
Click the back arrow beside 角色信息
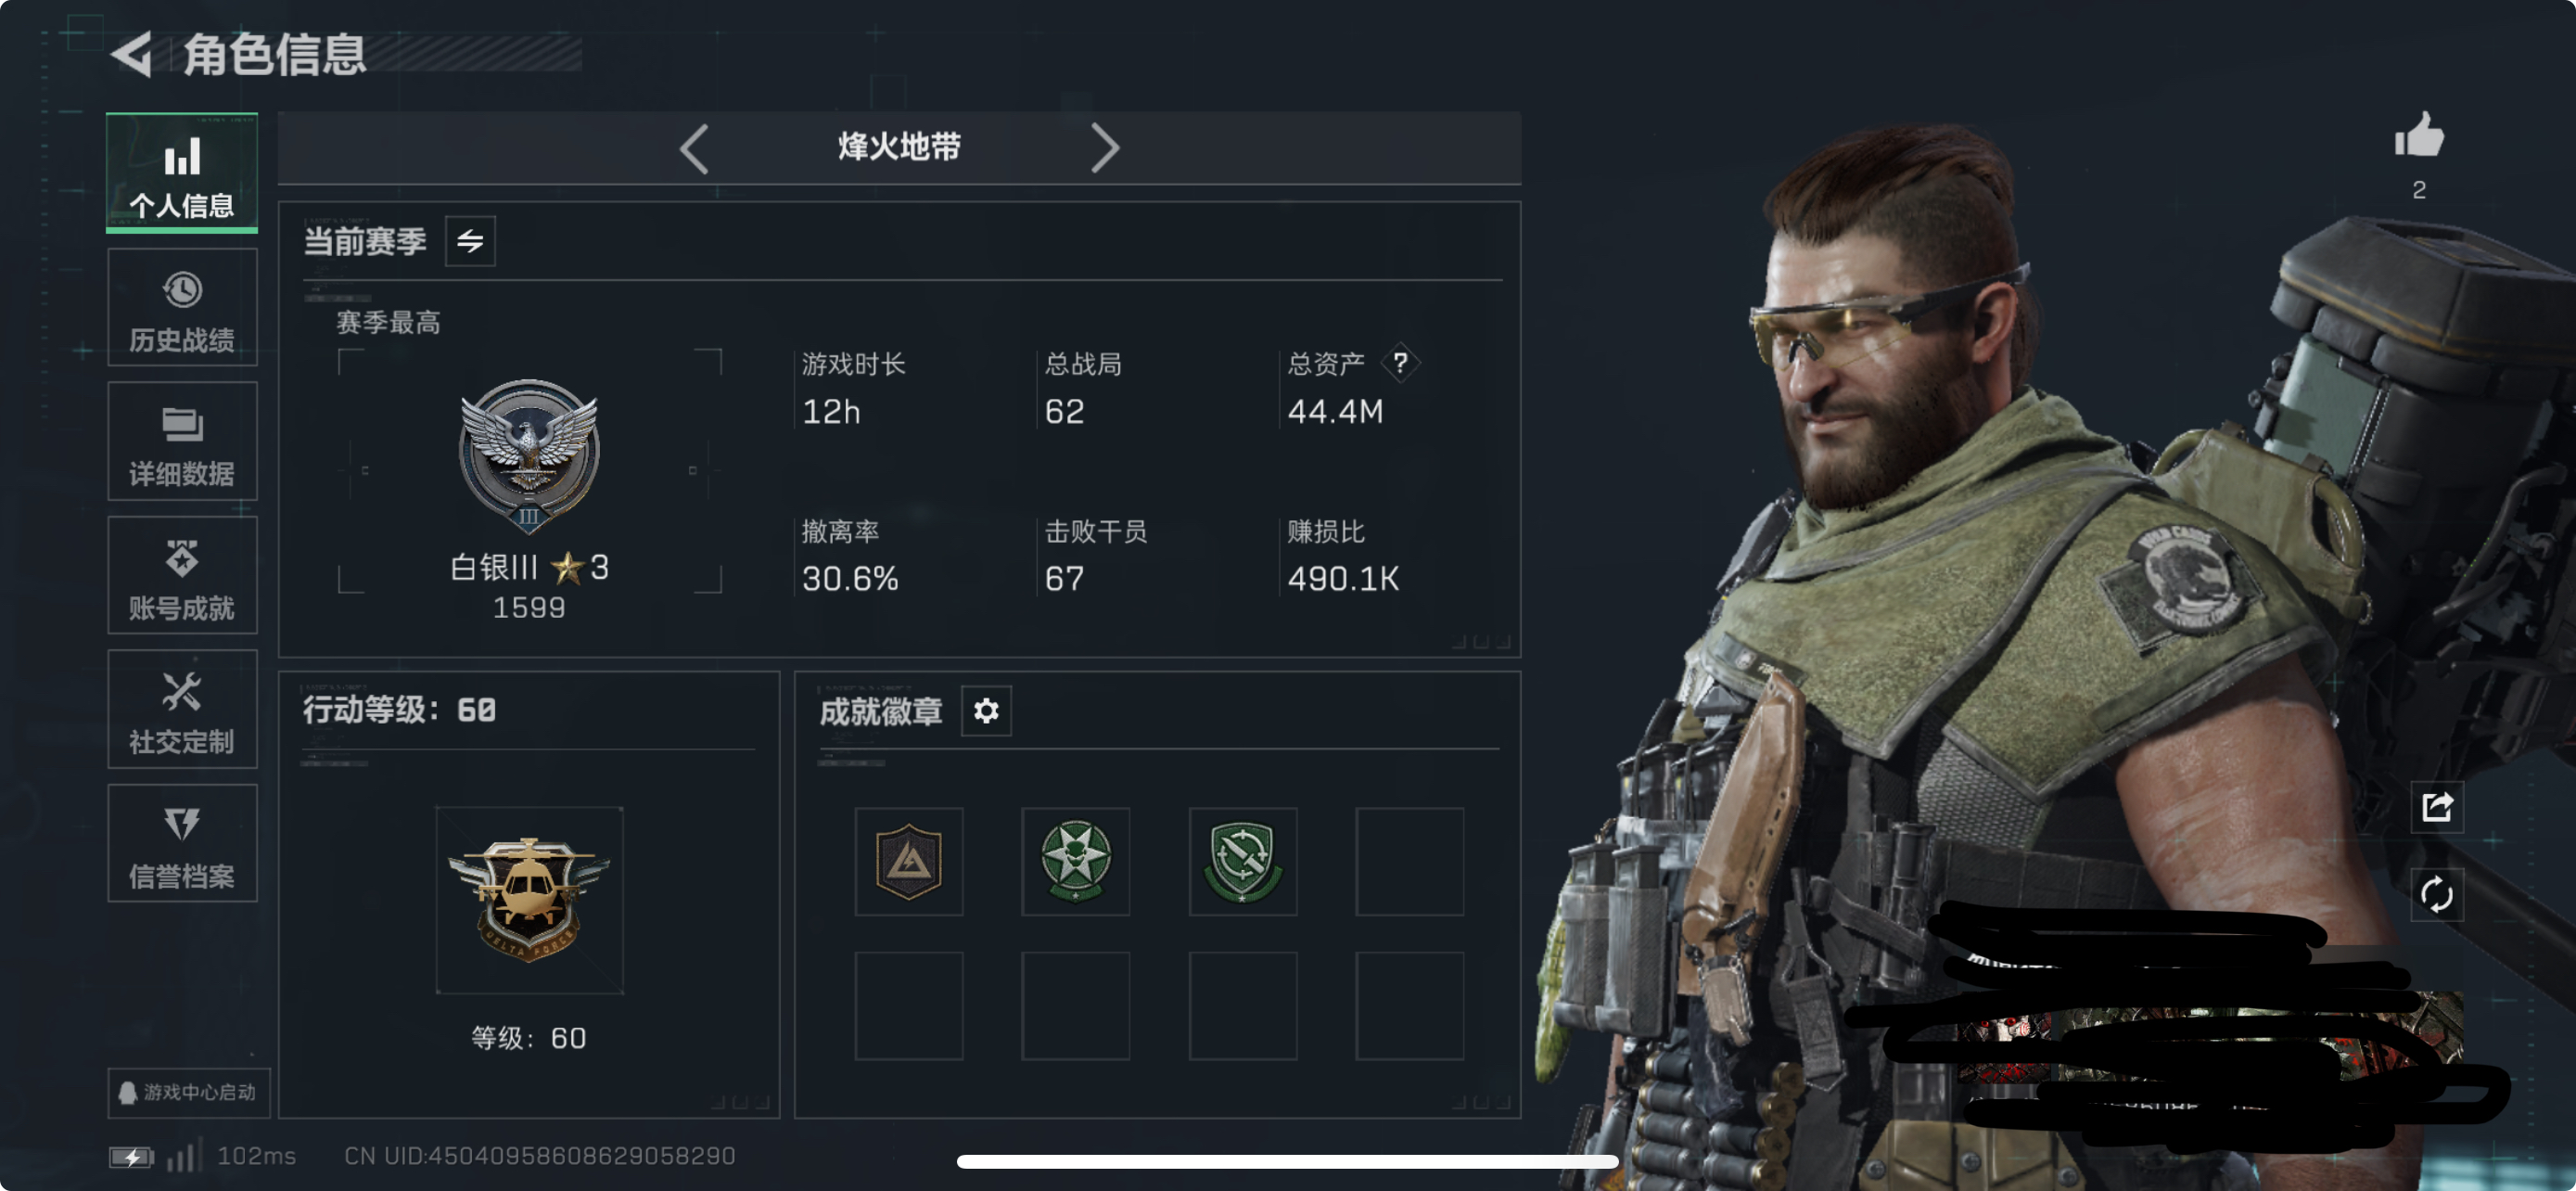click(131, 54)
